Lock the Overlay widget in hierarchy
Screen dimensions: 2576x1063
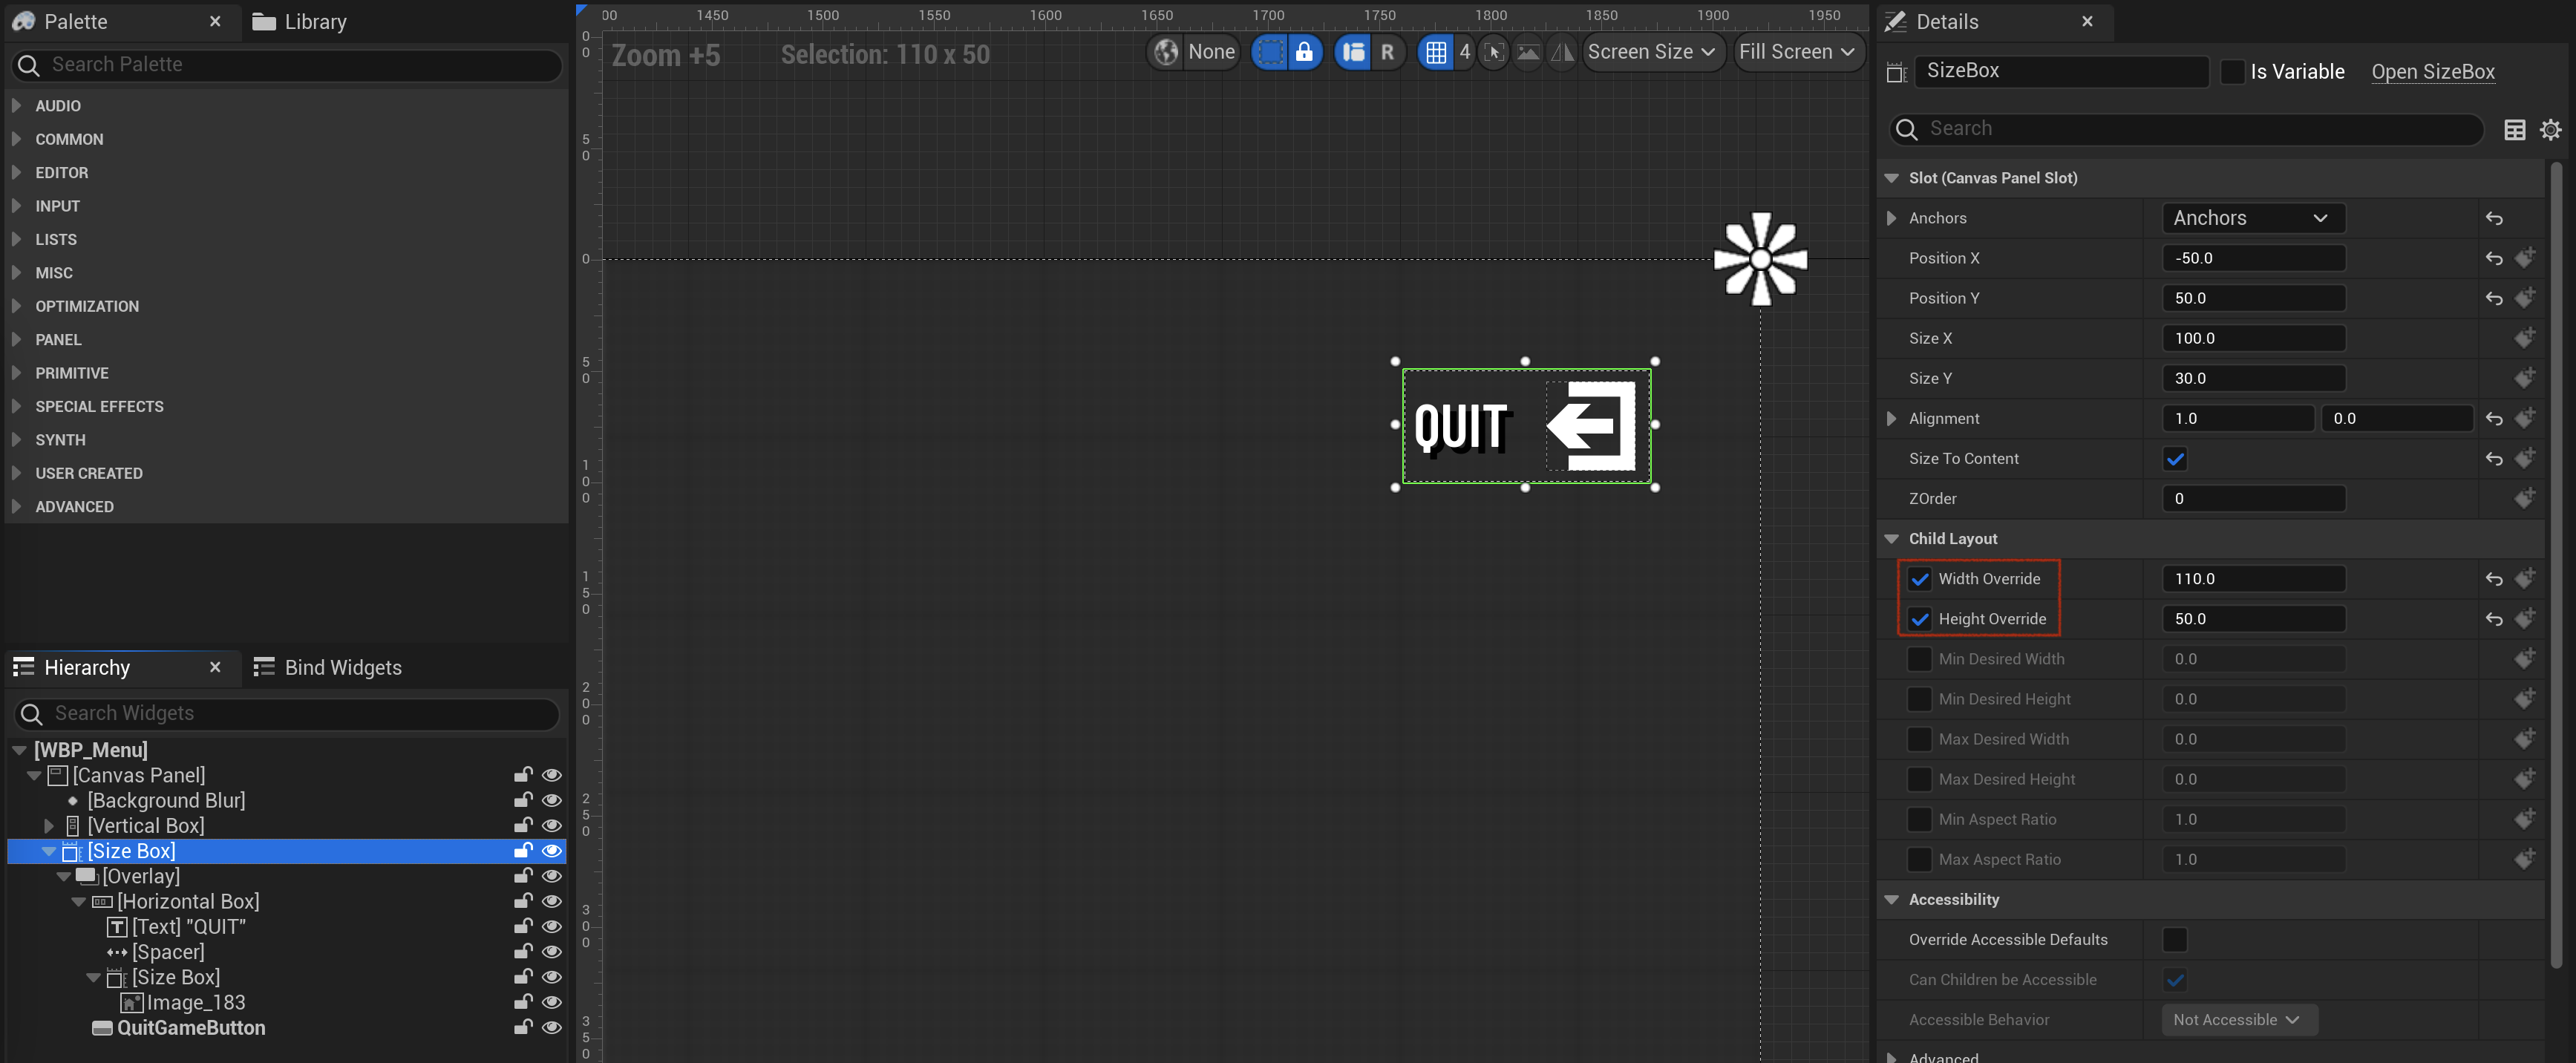(x=522, y=876)
